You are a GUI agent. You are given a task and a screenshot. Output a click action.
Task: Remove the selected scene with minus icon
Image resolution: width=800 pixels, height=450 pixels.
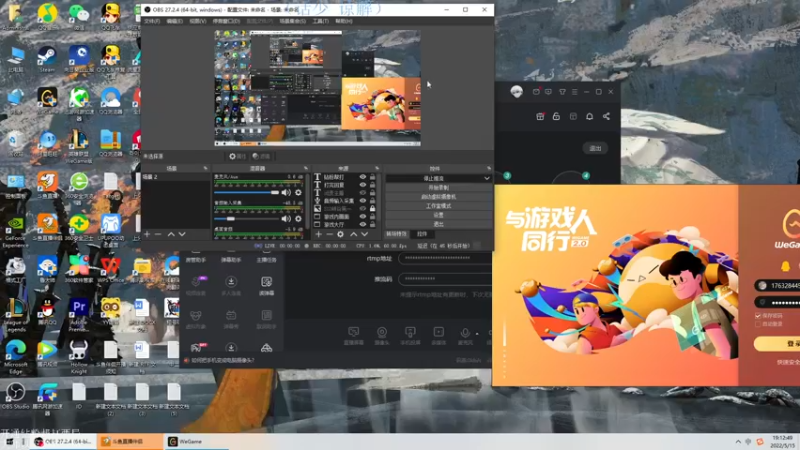click(158, 234)
